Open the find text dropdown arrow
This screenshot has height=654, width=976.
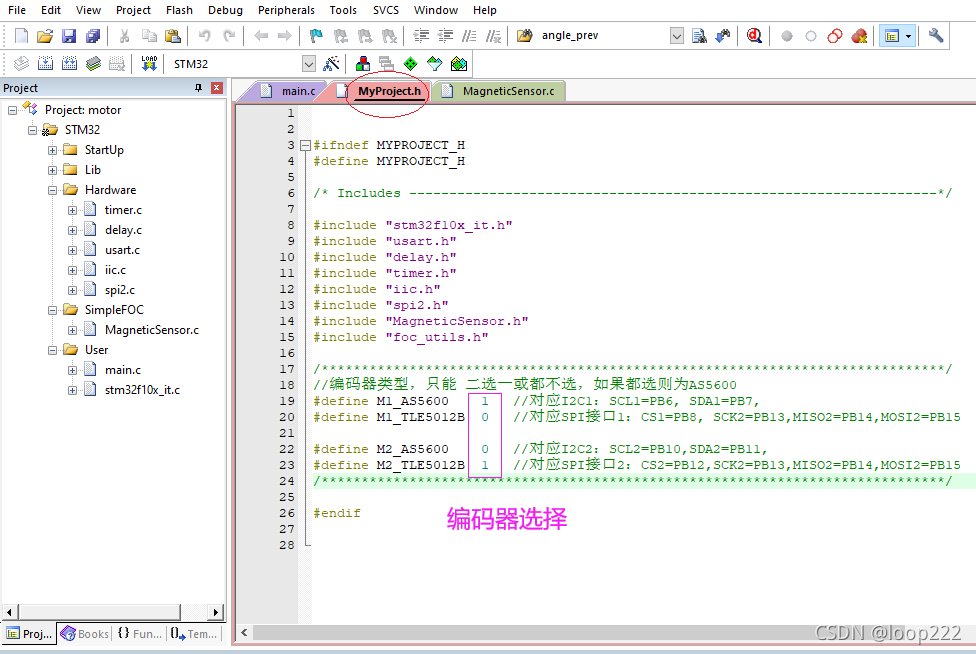677,35
